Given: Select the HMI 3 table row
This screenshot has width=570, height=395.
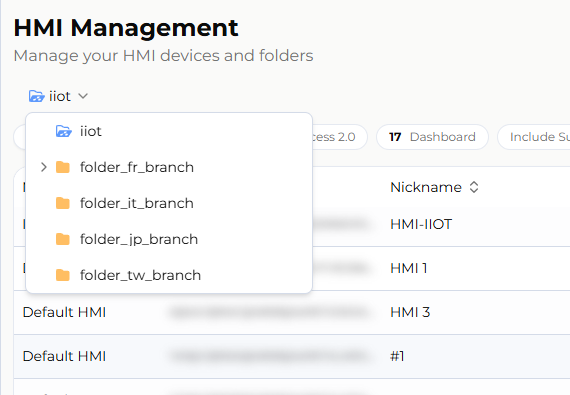Looking at the screenshot, I should (292, 313).
